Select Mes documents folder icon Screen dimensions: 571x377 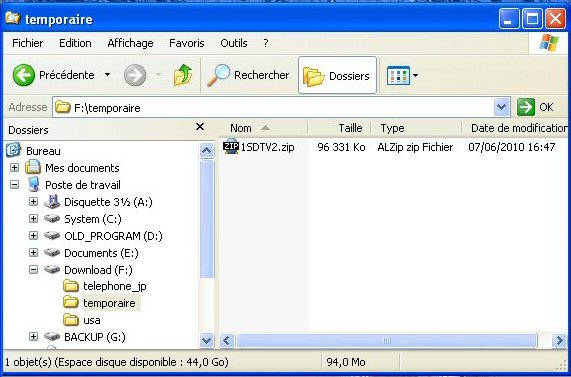pos(33,167)
